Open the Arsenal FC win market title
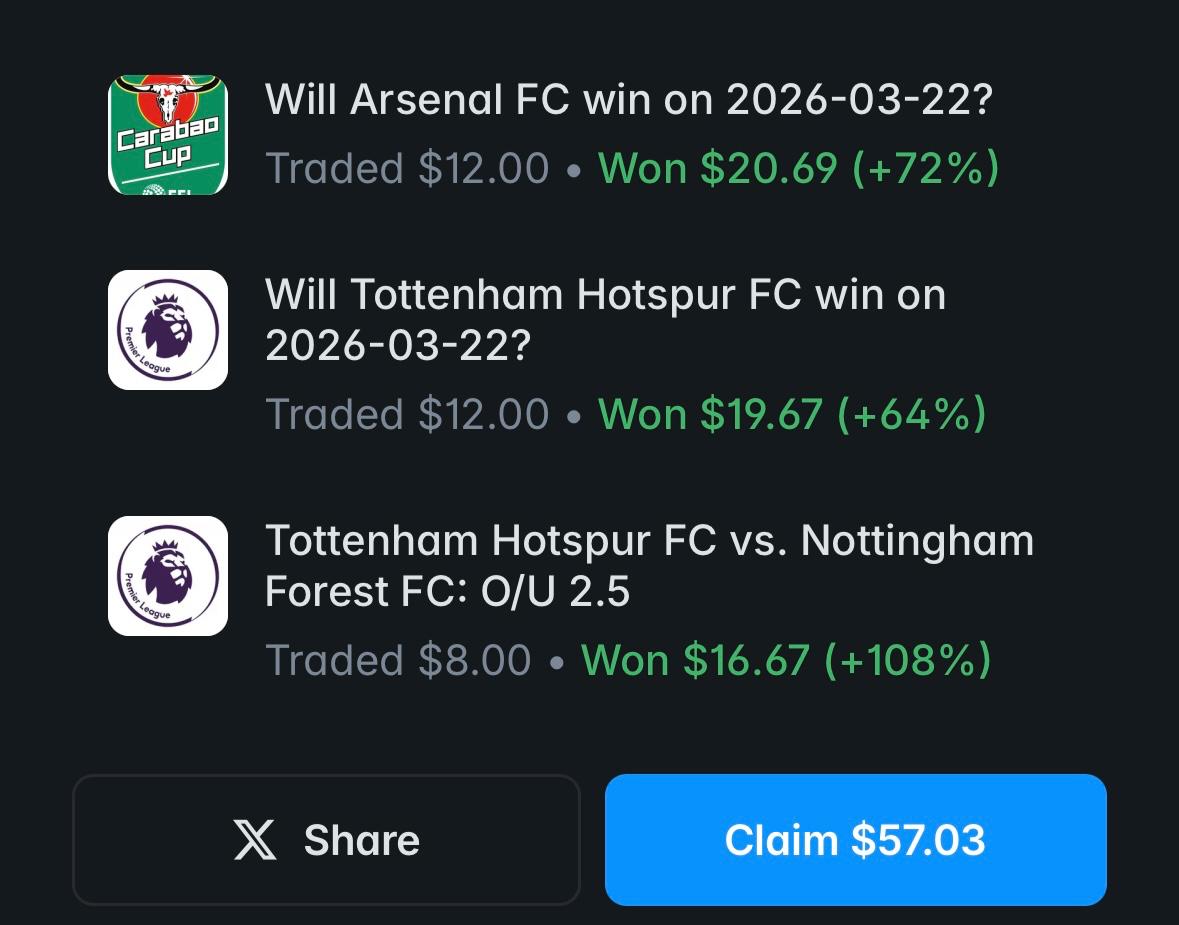 (x=629, y=99)
